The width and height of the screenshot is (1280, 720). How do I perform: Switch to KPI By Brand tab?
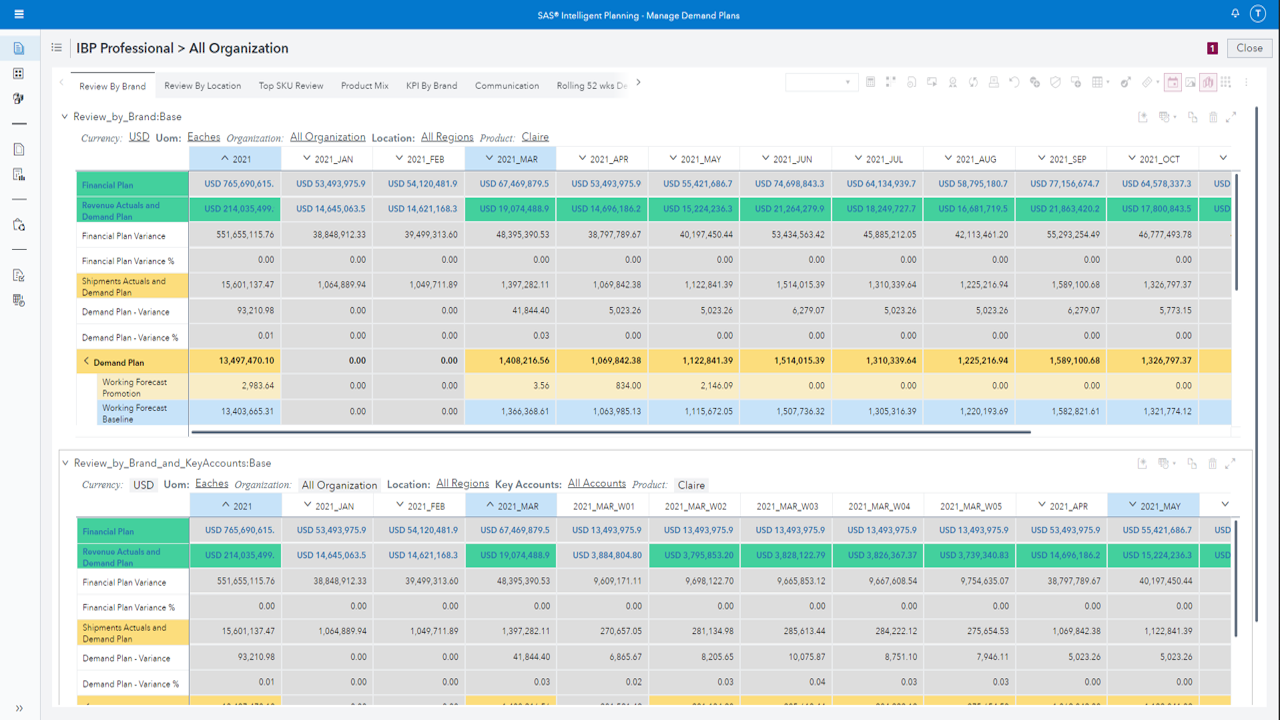coord(432,86)
